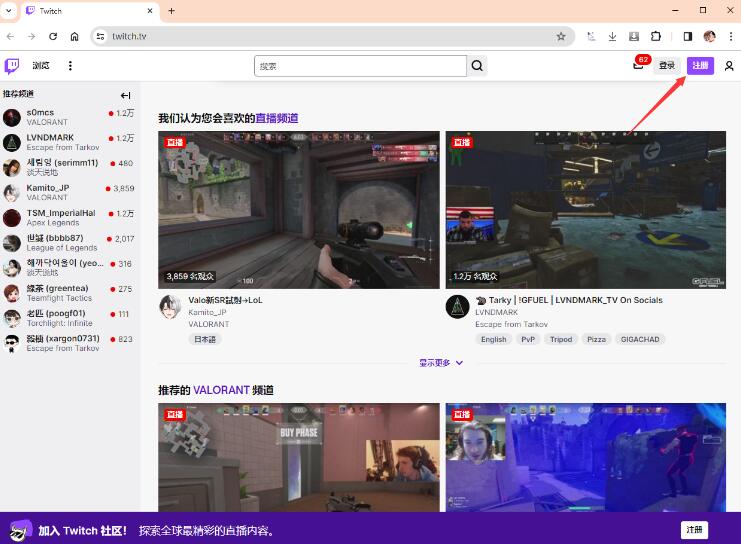Open the three-dot more menu beside 浏览

(x=70, y=66)
